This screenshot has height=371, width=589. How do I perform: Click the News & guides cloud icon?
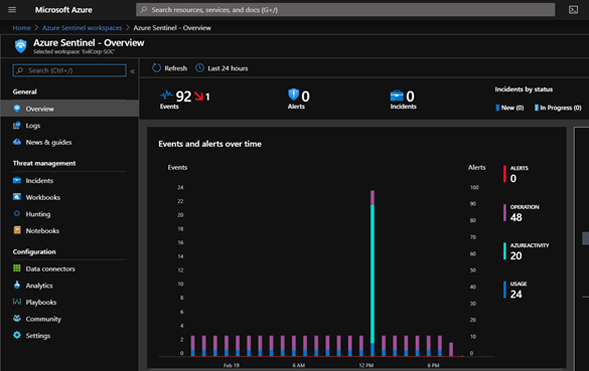pos(17,142)
